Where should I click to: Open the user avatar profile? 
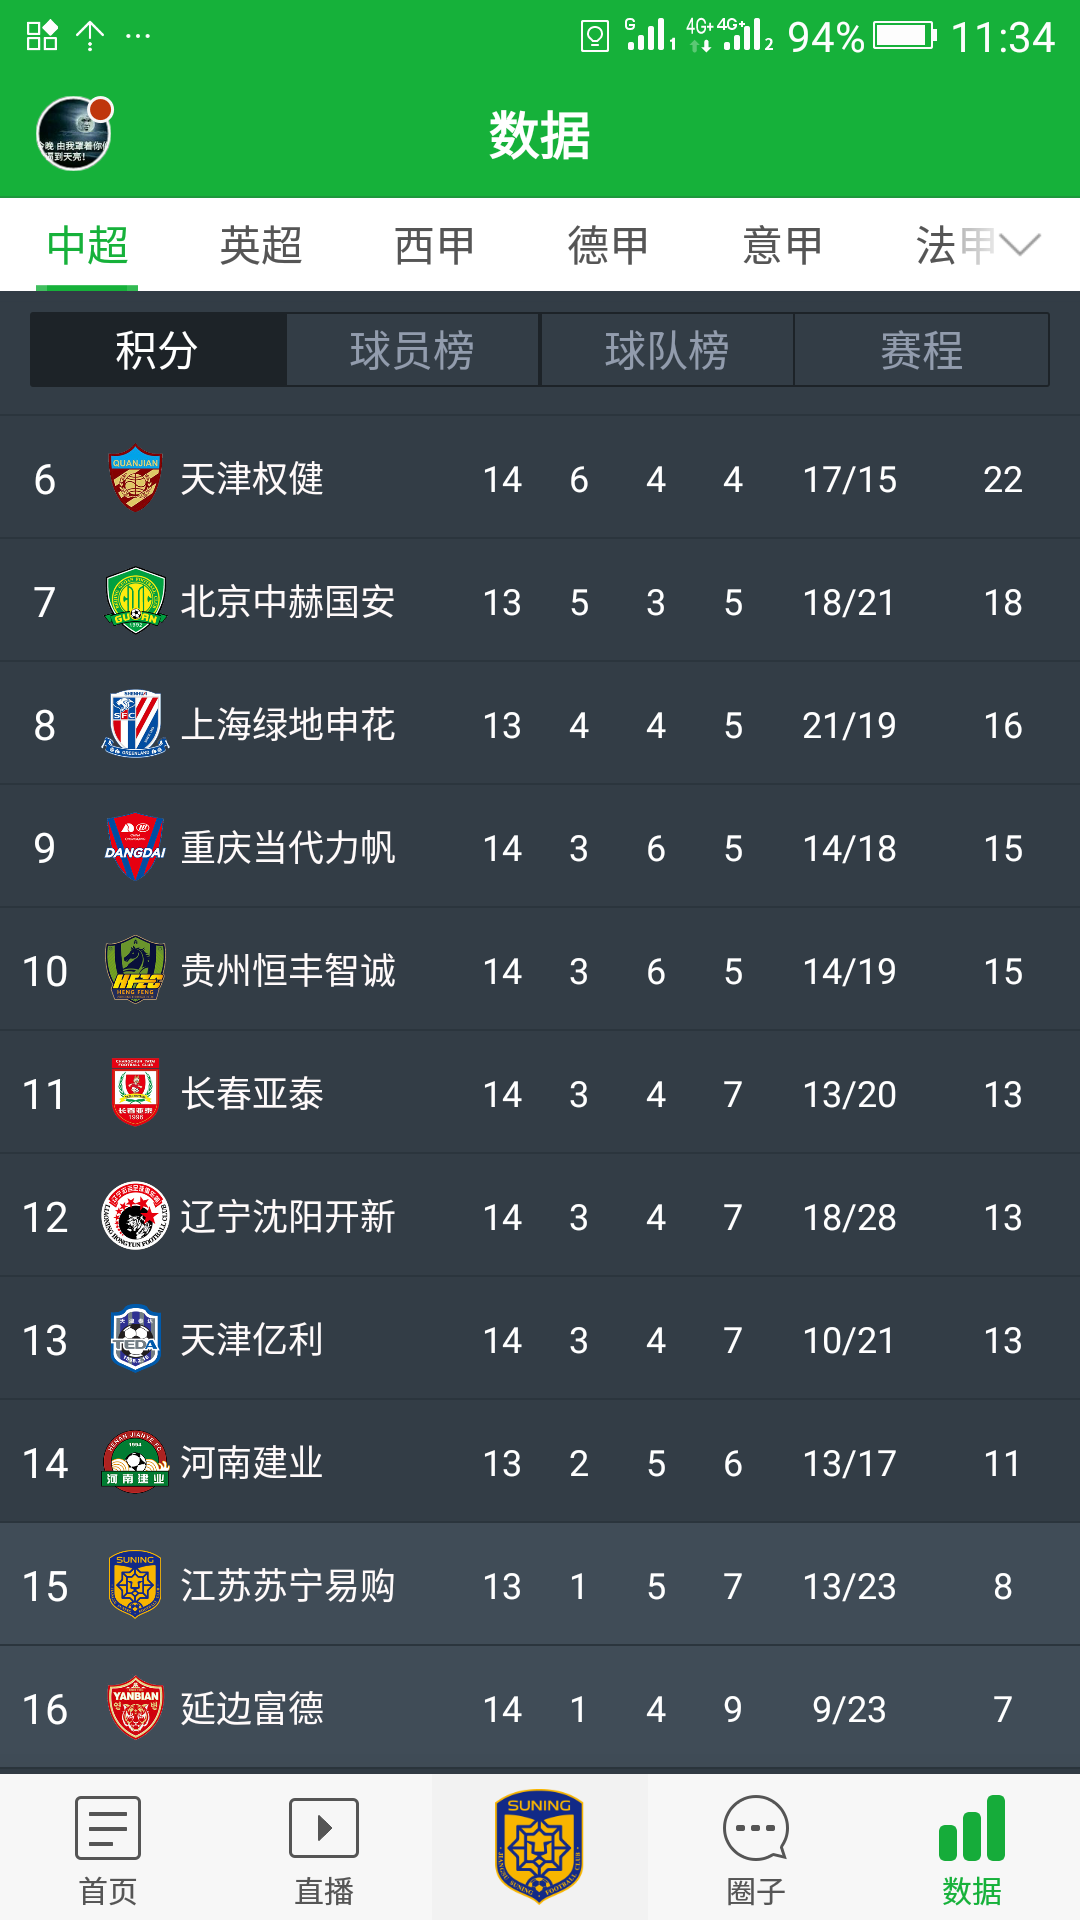pos(74,134)
